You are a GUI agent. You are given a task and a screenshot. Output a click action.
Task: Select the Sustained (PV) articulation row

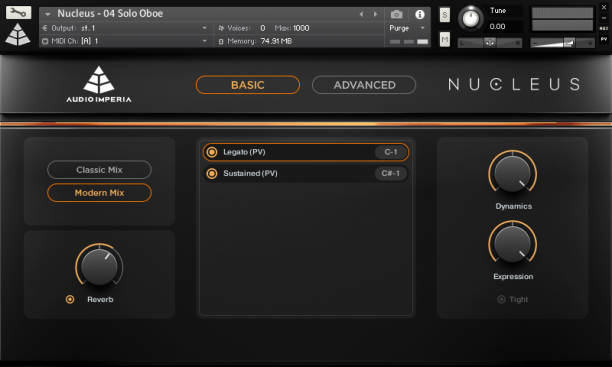coord(306,173)
